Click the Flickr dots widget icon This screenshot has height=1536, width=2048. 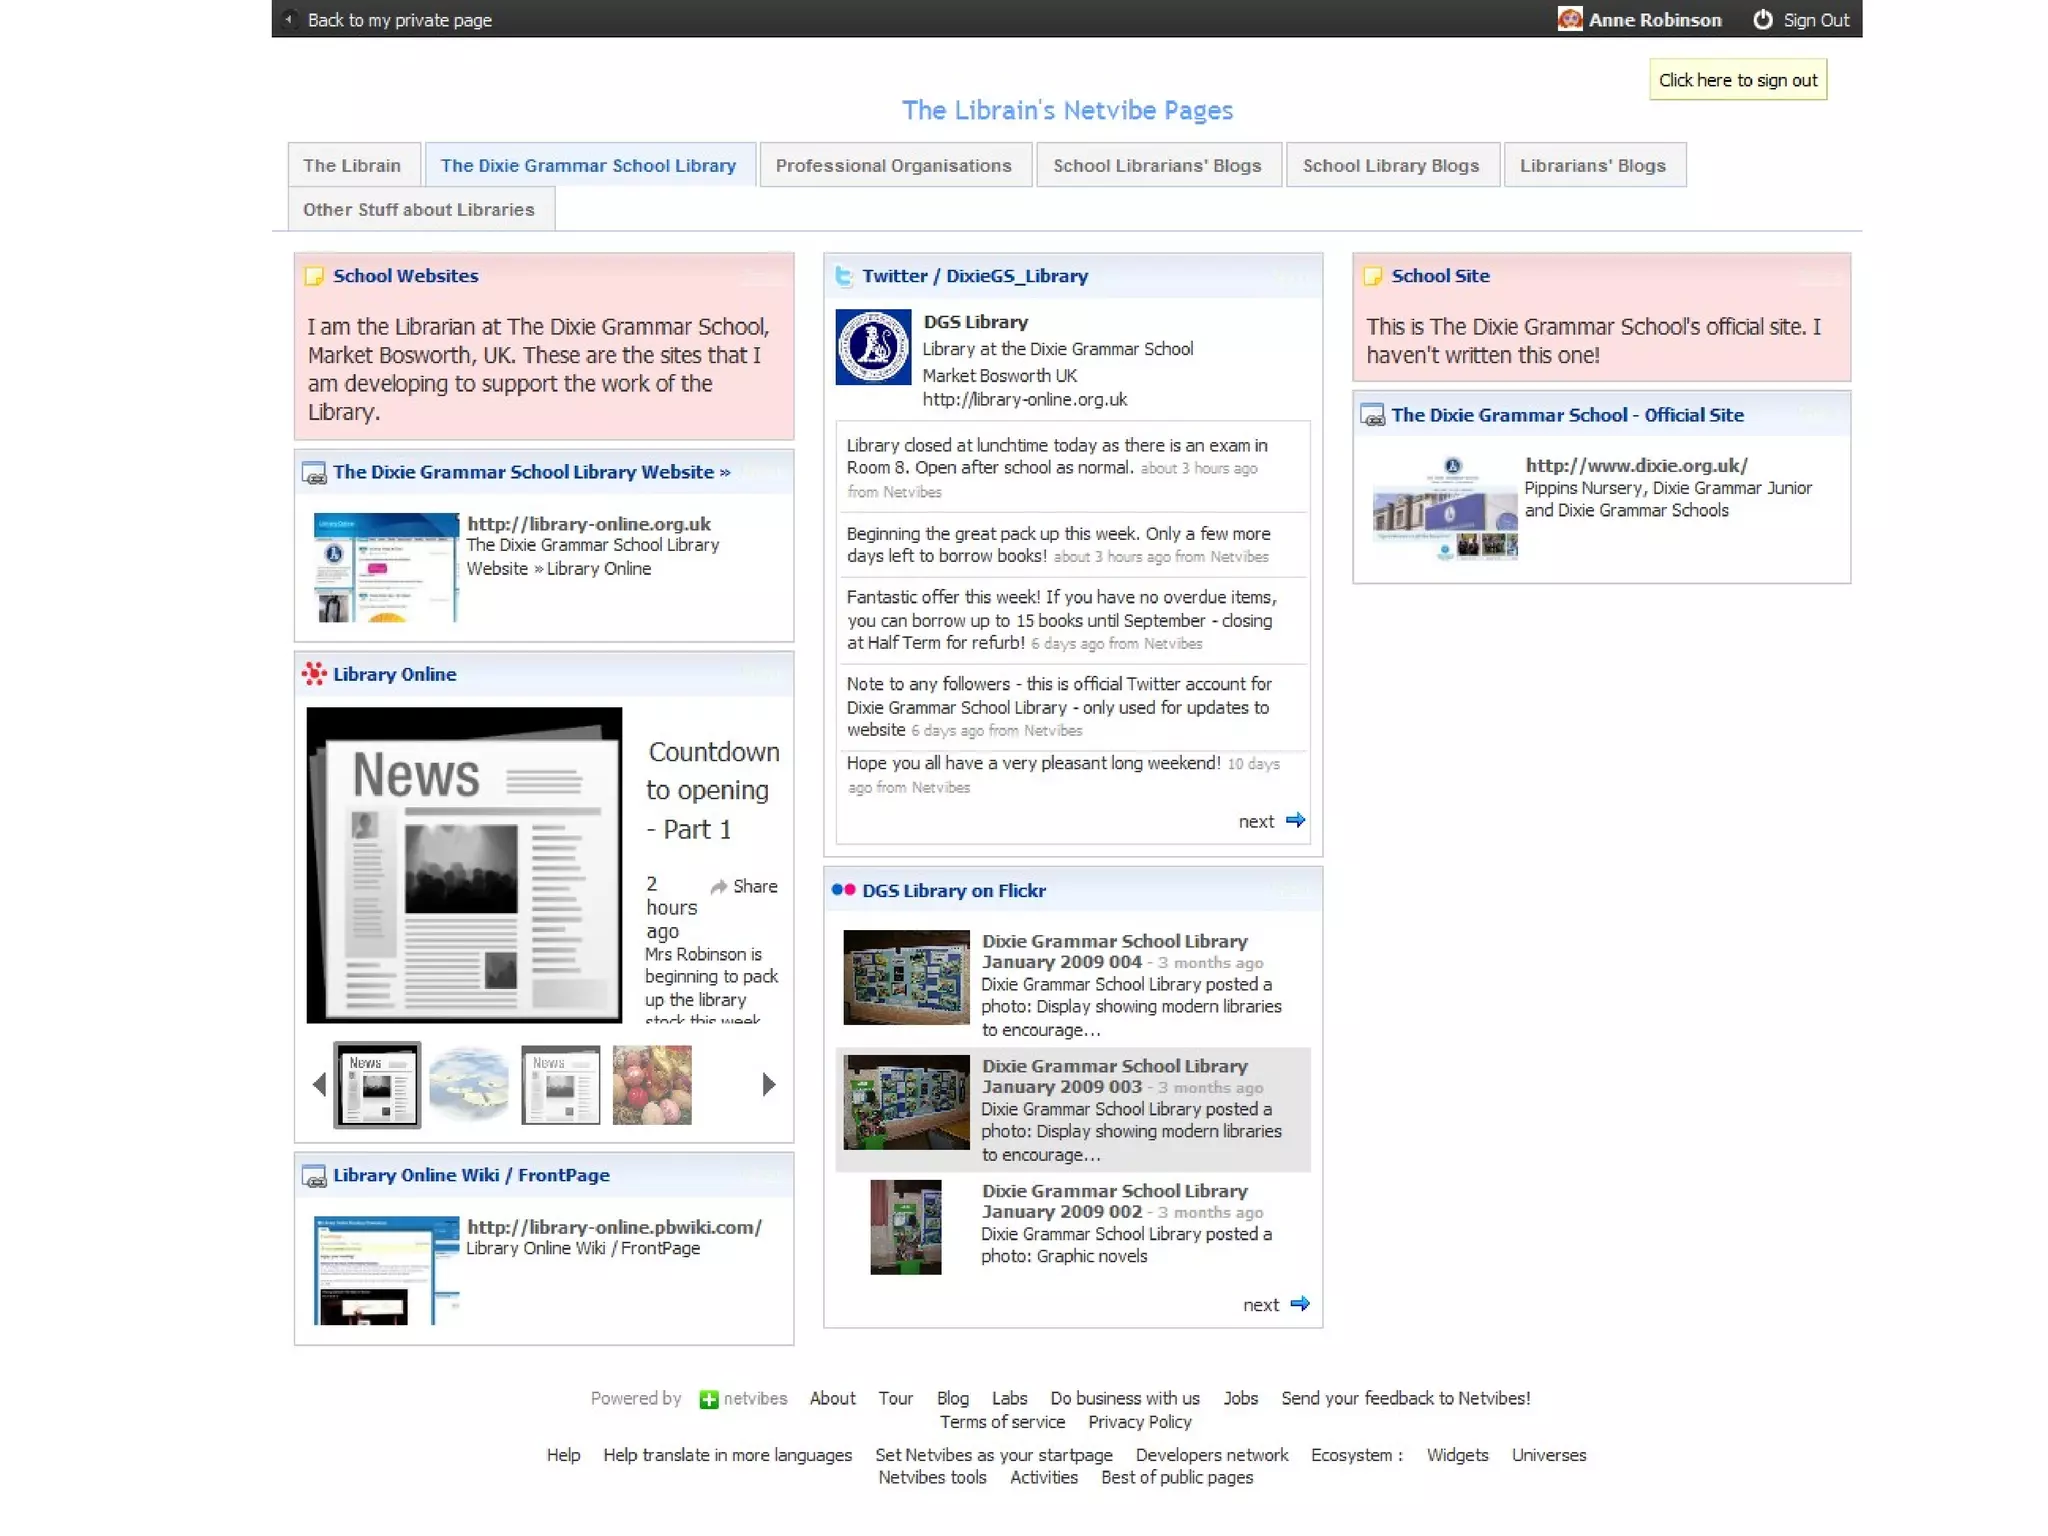click(x=843, y=890)
